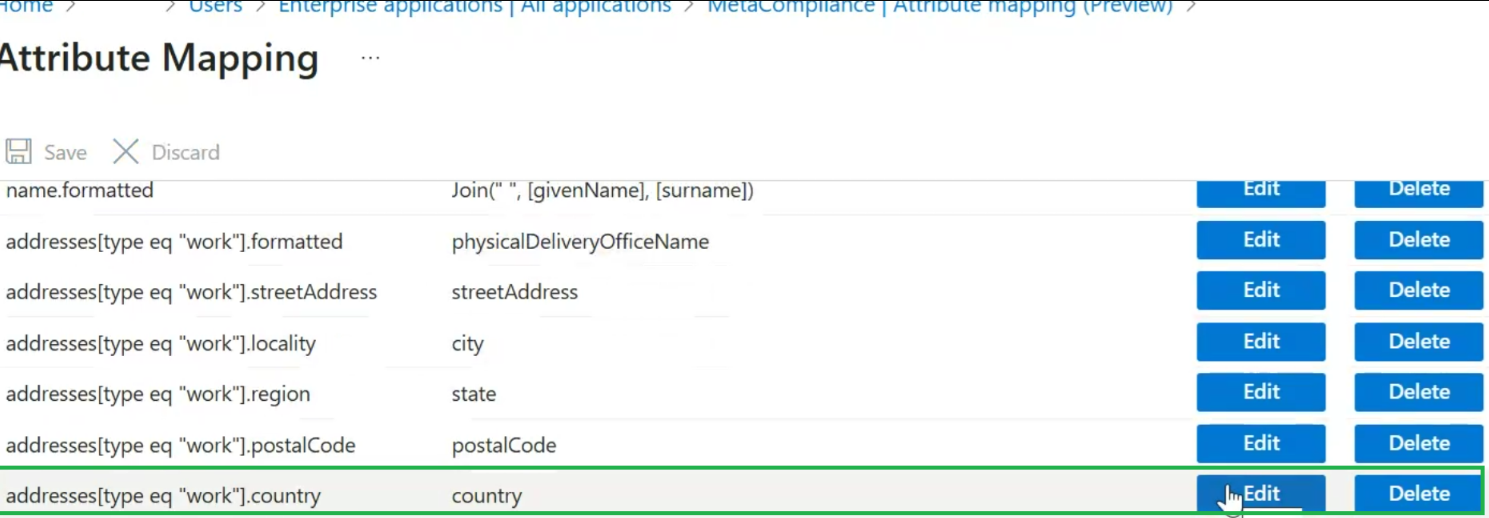This screenshot has width=1489, height=518.
Task: Click the Discard label in toolbar
Action: 186,152
